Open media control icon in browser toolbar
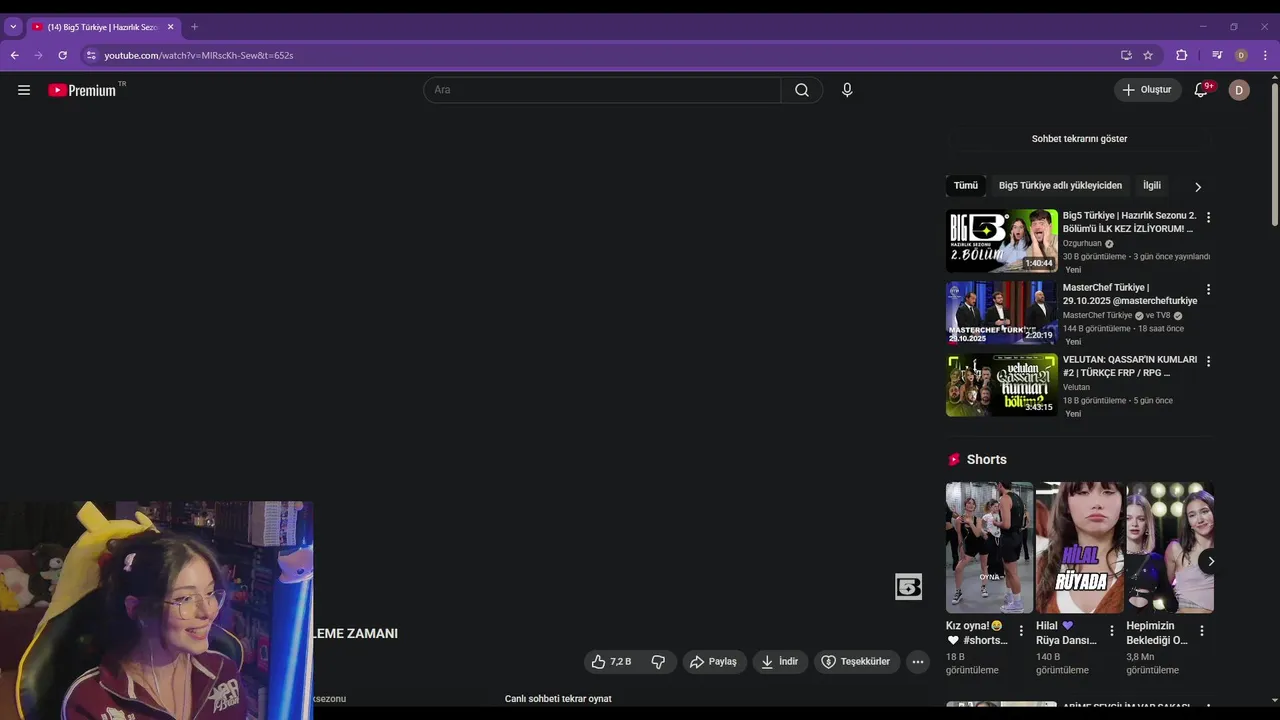The image size is (1280, 720). [1217, 55]
